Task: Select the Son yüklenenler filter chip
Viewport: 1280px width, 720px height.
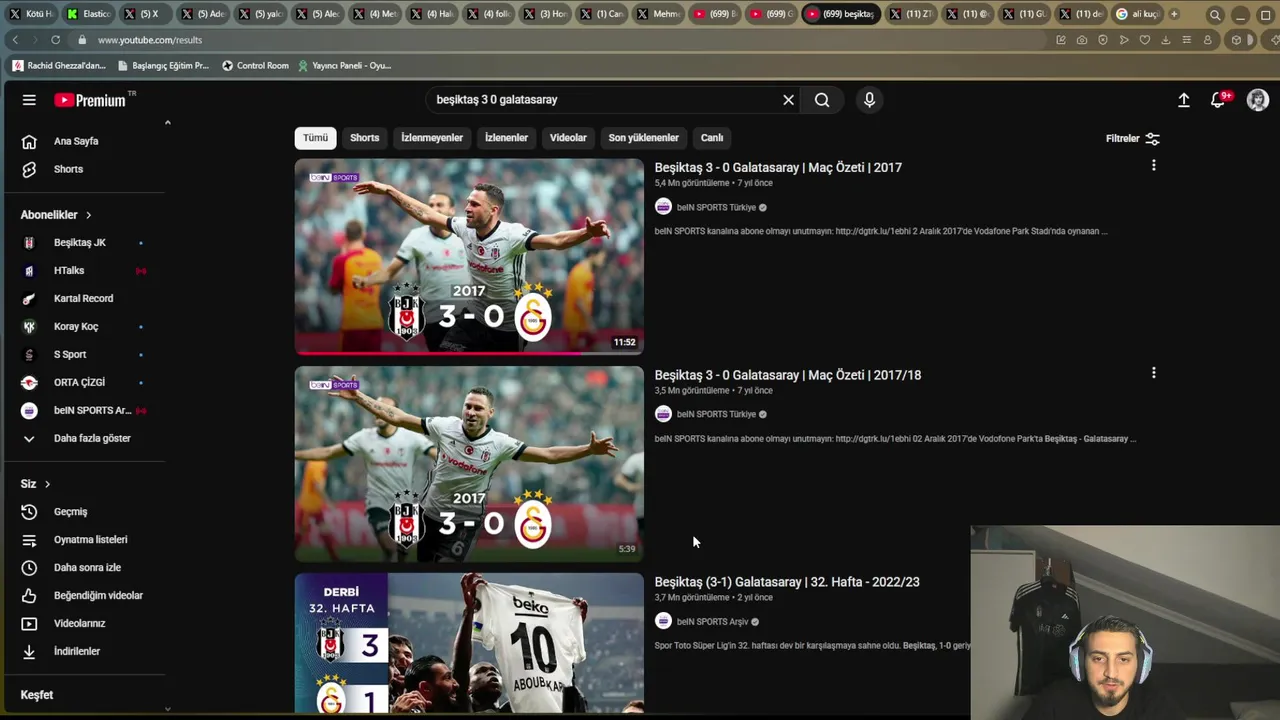Action: click(x=643, y=138)
